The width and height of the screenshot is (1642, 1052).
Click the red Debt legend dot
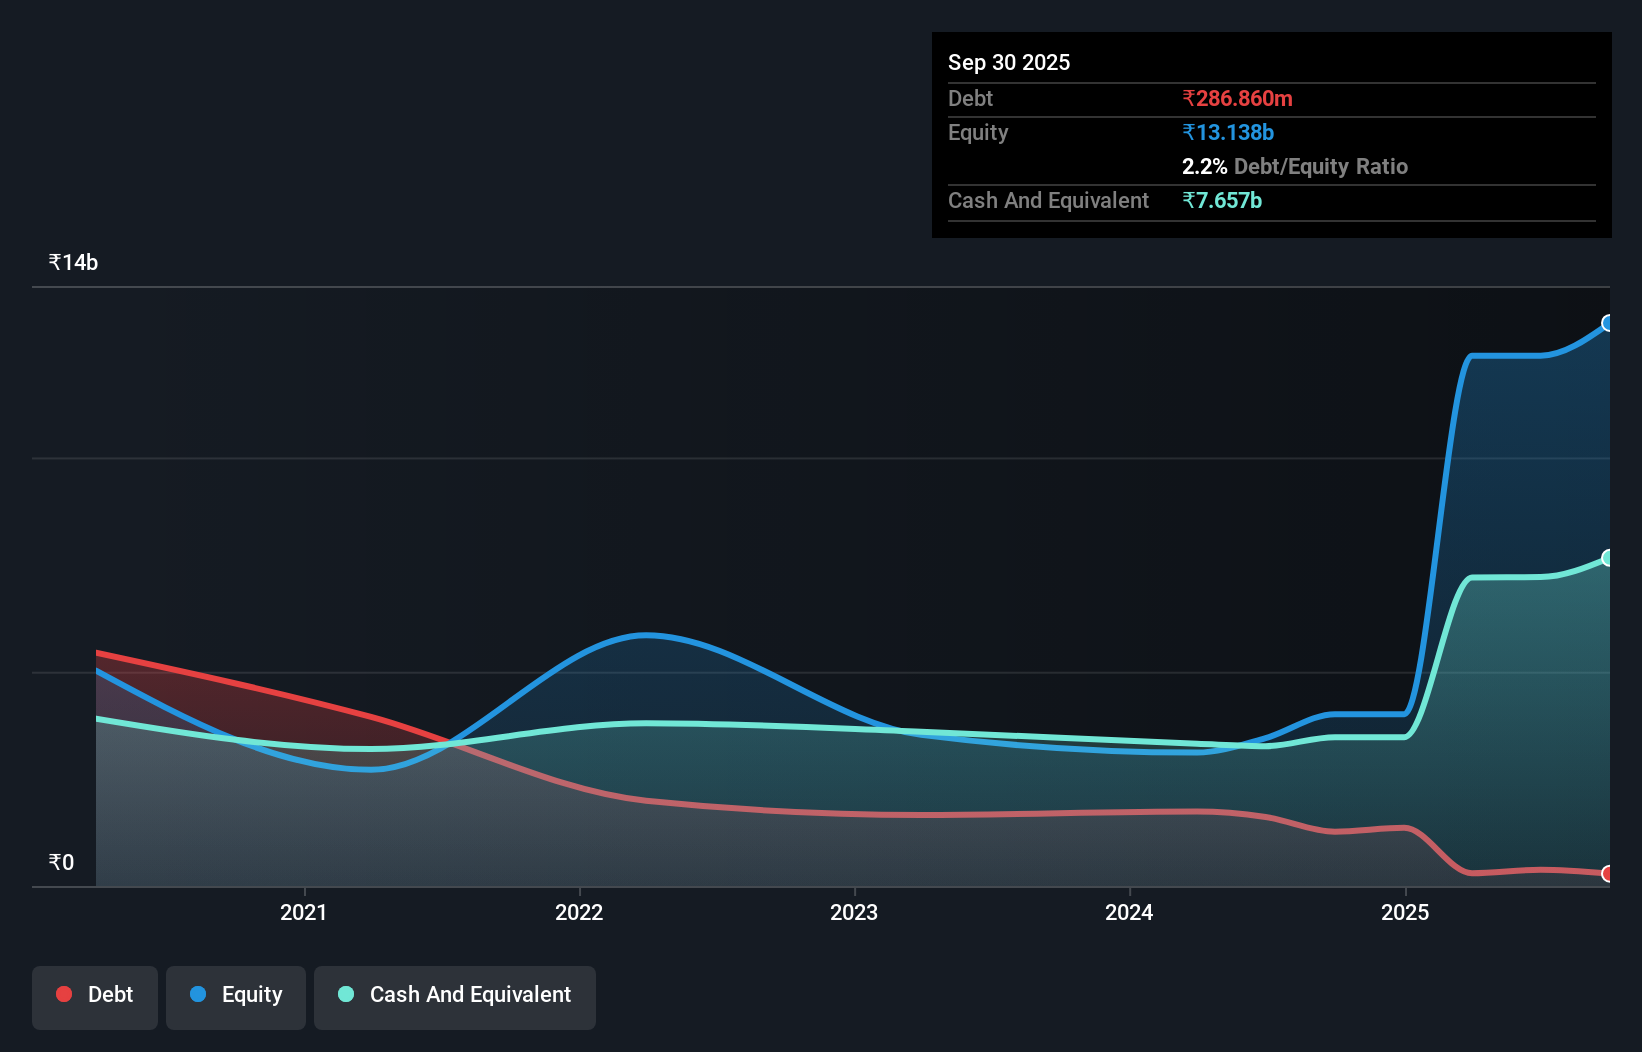tap(63, 995)
